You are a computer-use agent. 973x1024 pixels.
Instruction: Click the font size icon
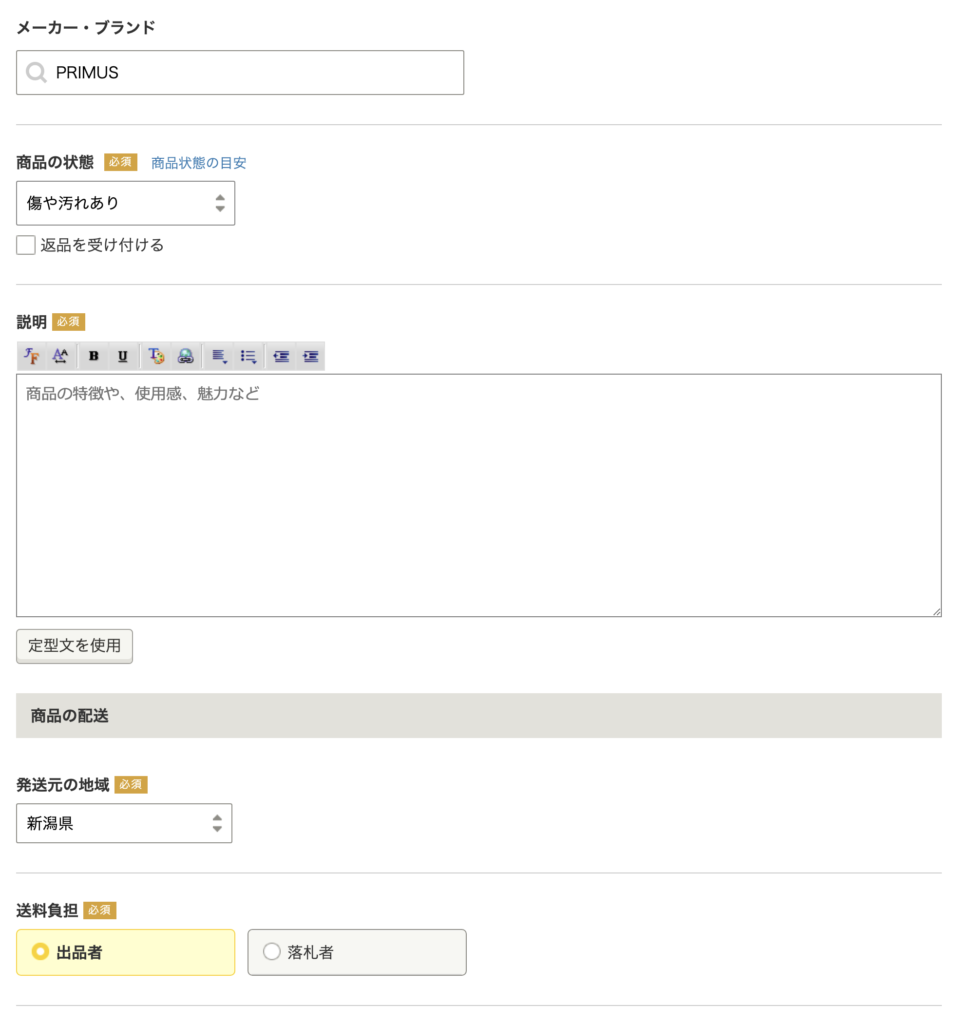point(60,356)
